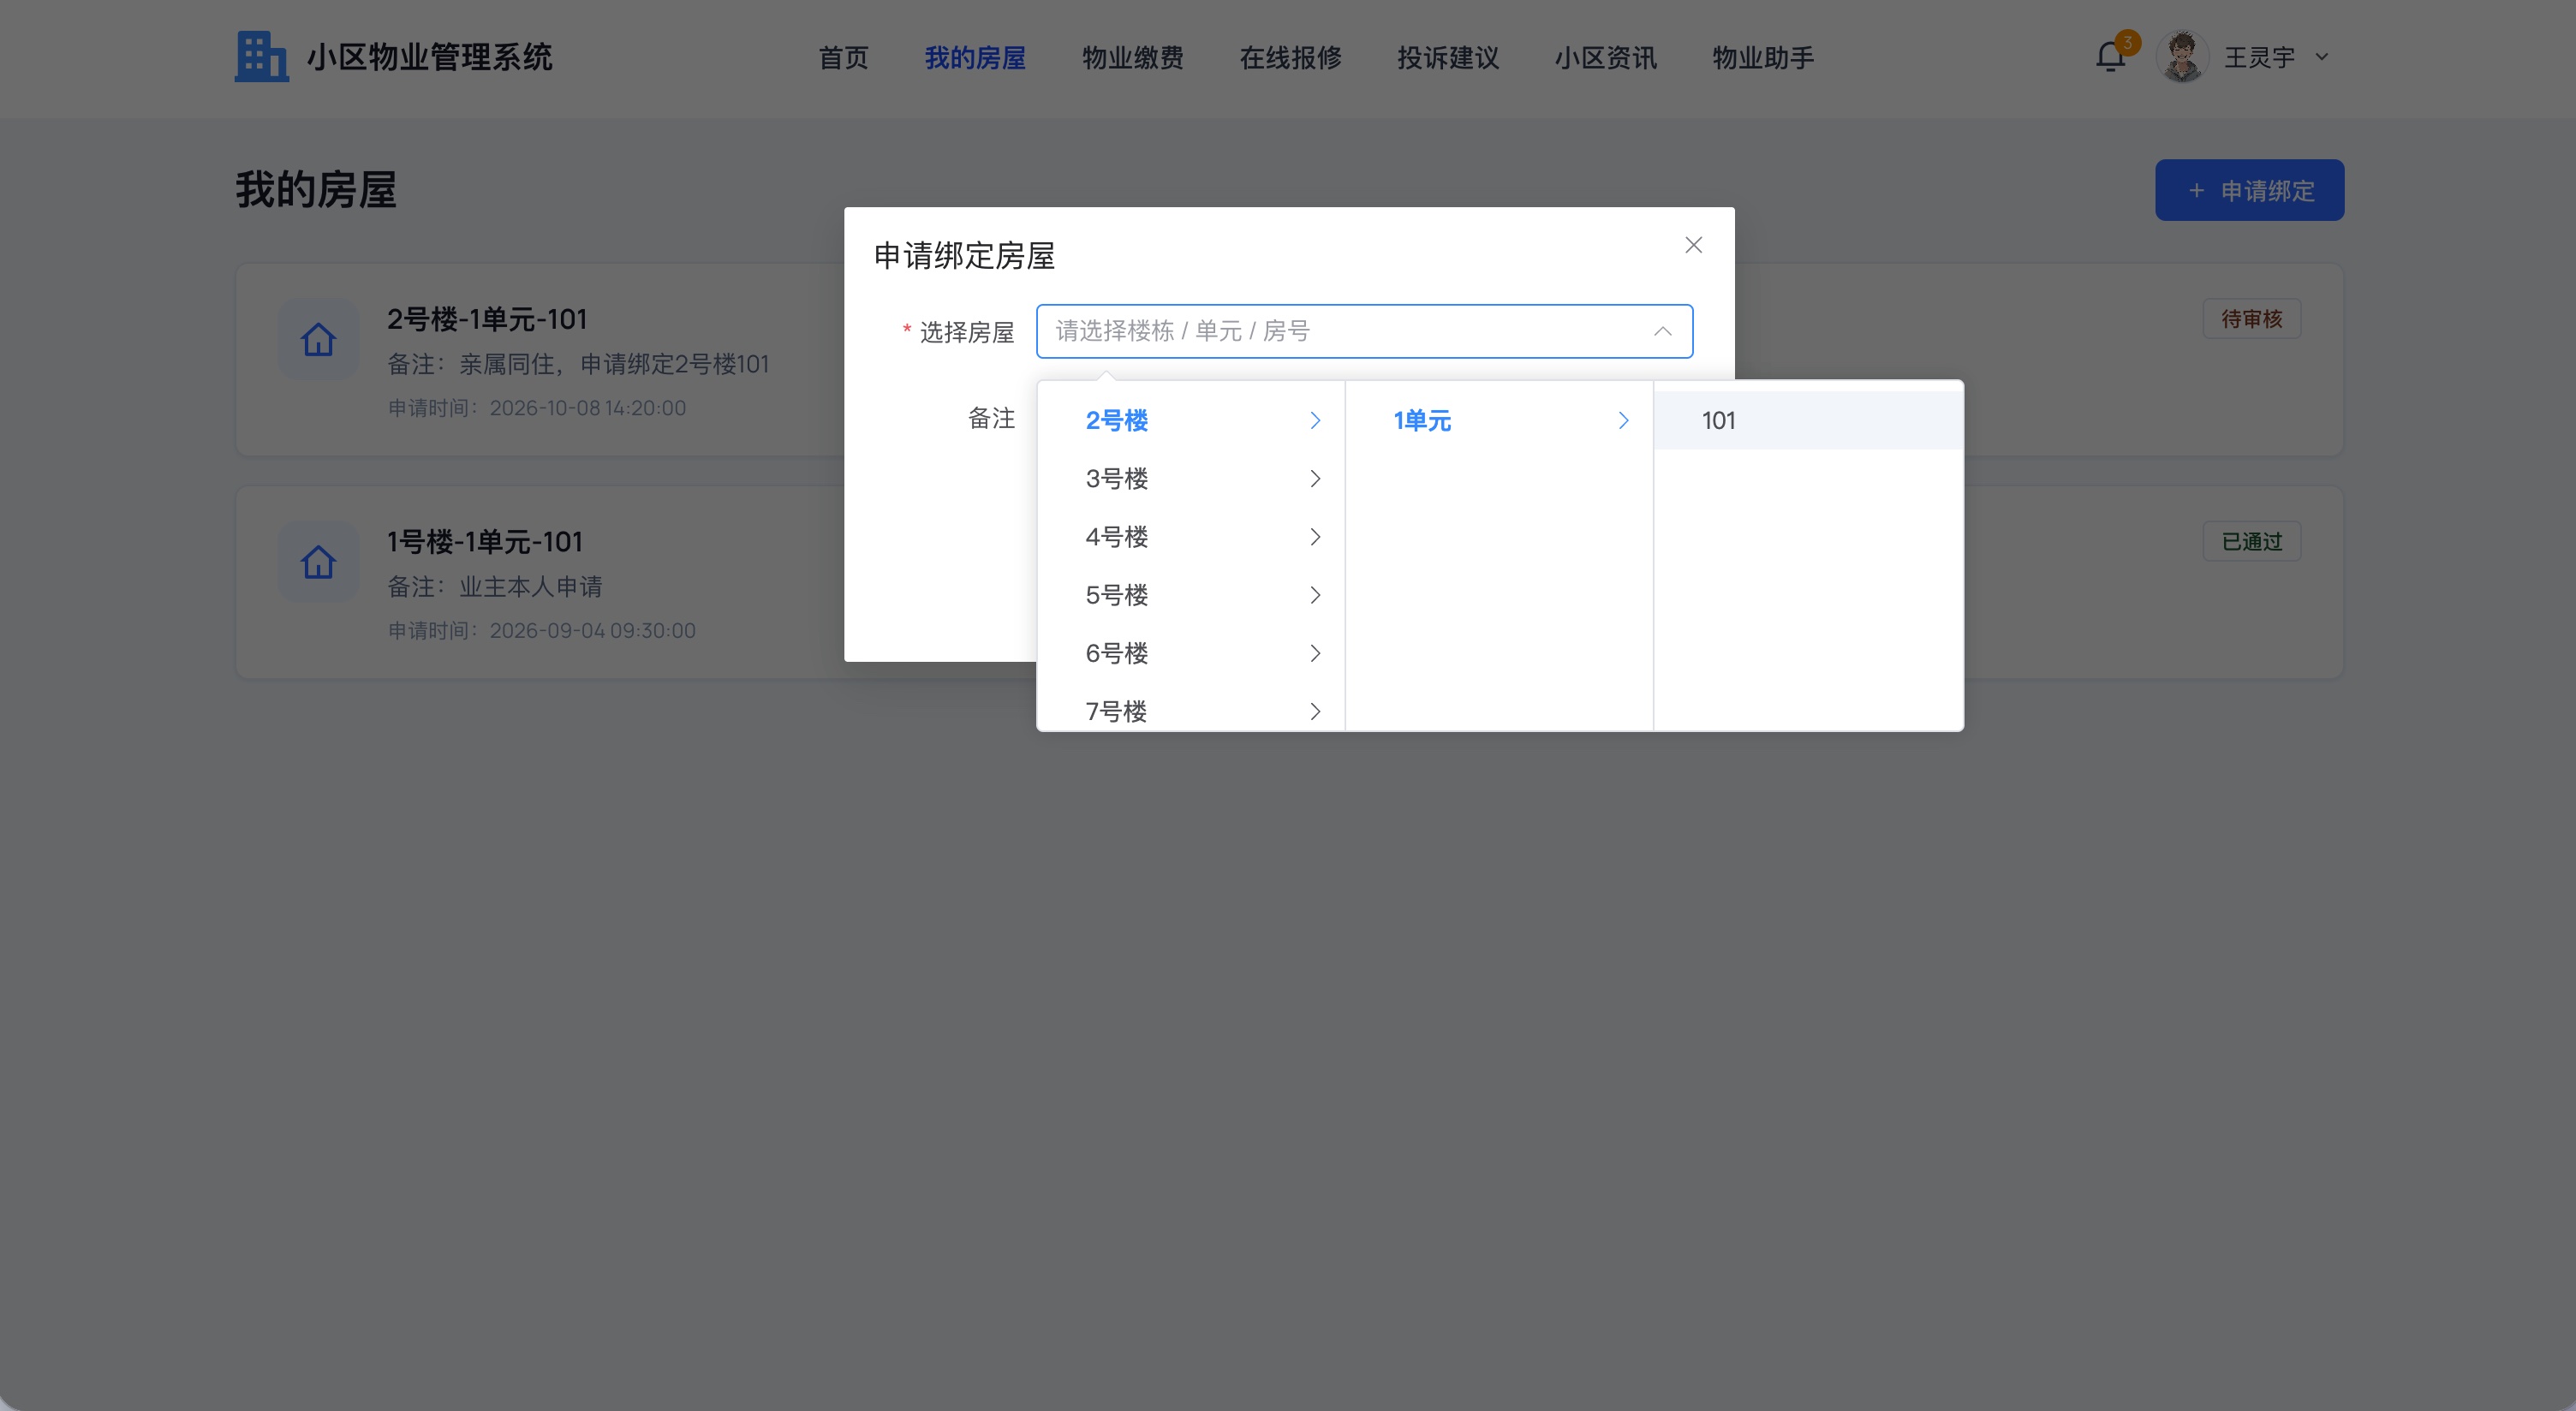The image size is (2576, 1411).
Task: Click the 1号楼-1单元-101 title
Action: point(484,541)
